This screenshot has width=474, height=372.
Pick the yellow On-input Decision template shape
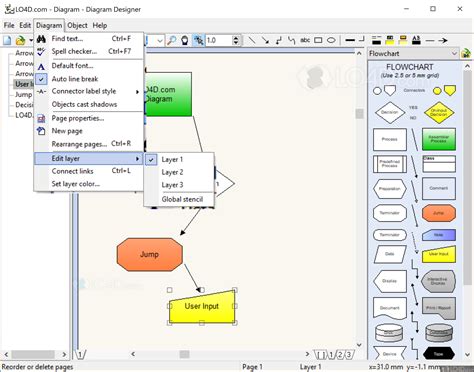click(x=439, y=113)
